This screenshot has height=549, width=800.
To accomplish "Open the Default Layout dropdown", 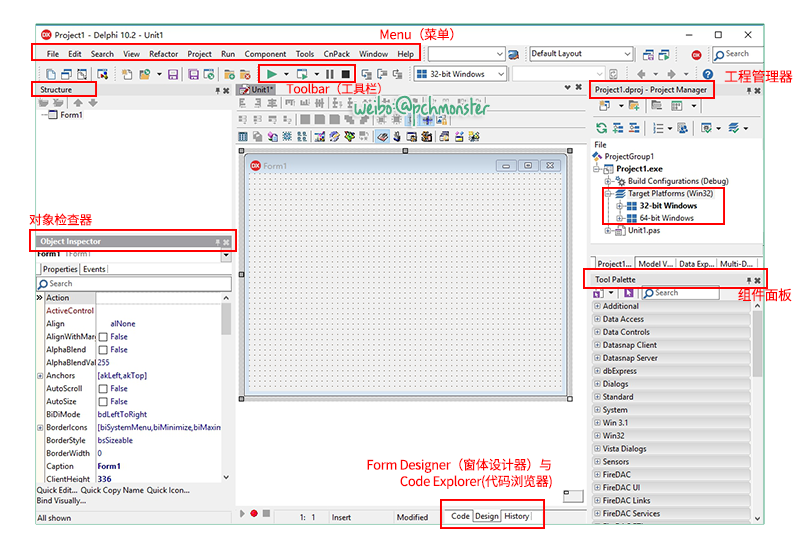I will [x=627, y=54].
